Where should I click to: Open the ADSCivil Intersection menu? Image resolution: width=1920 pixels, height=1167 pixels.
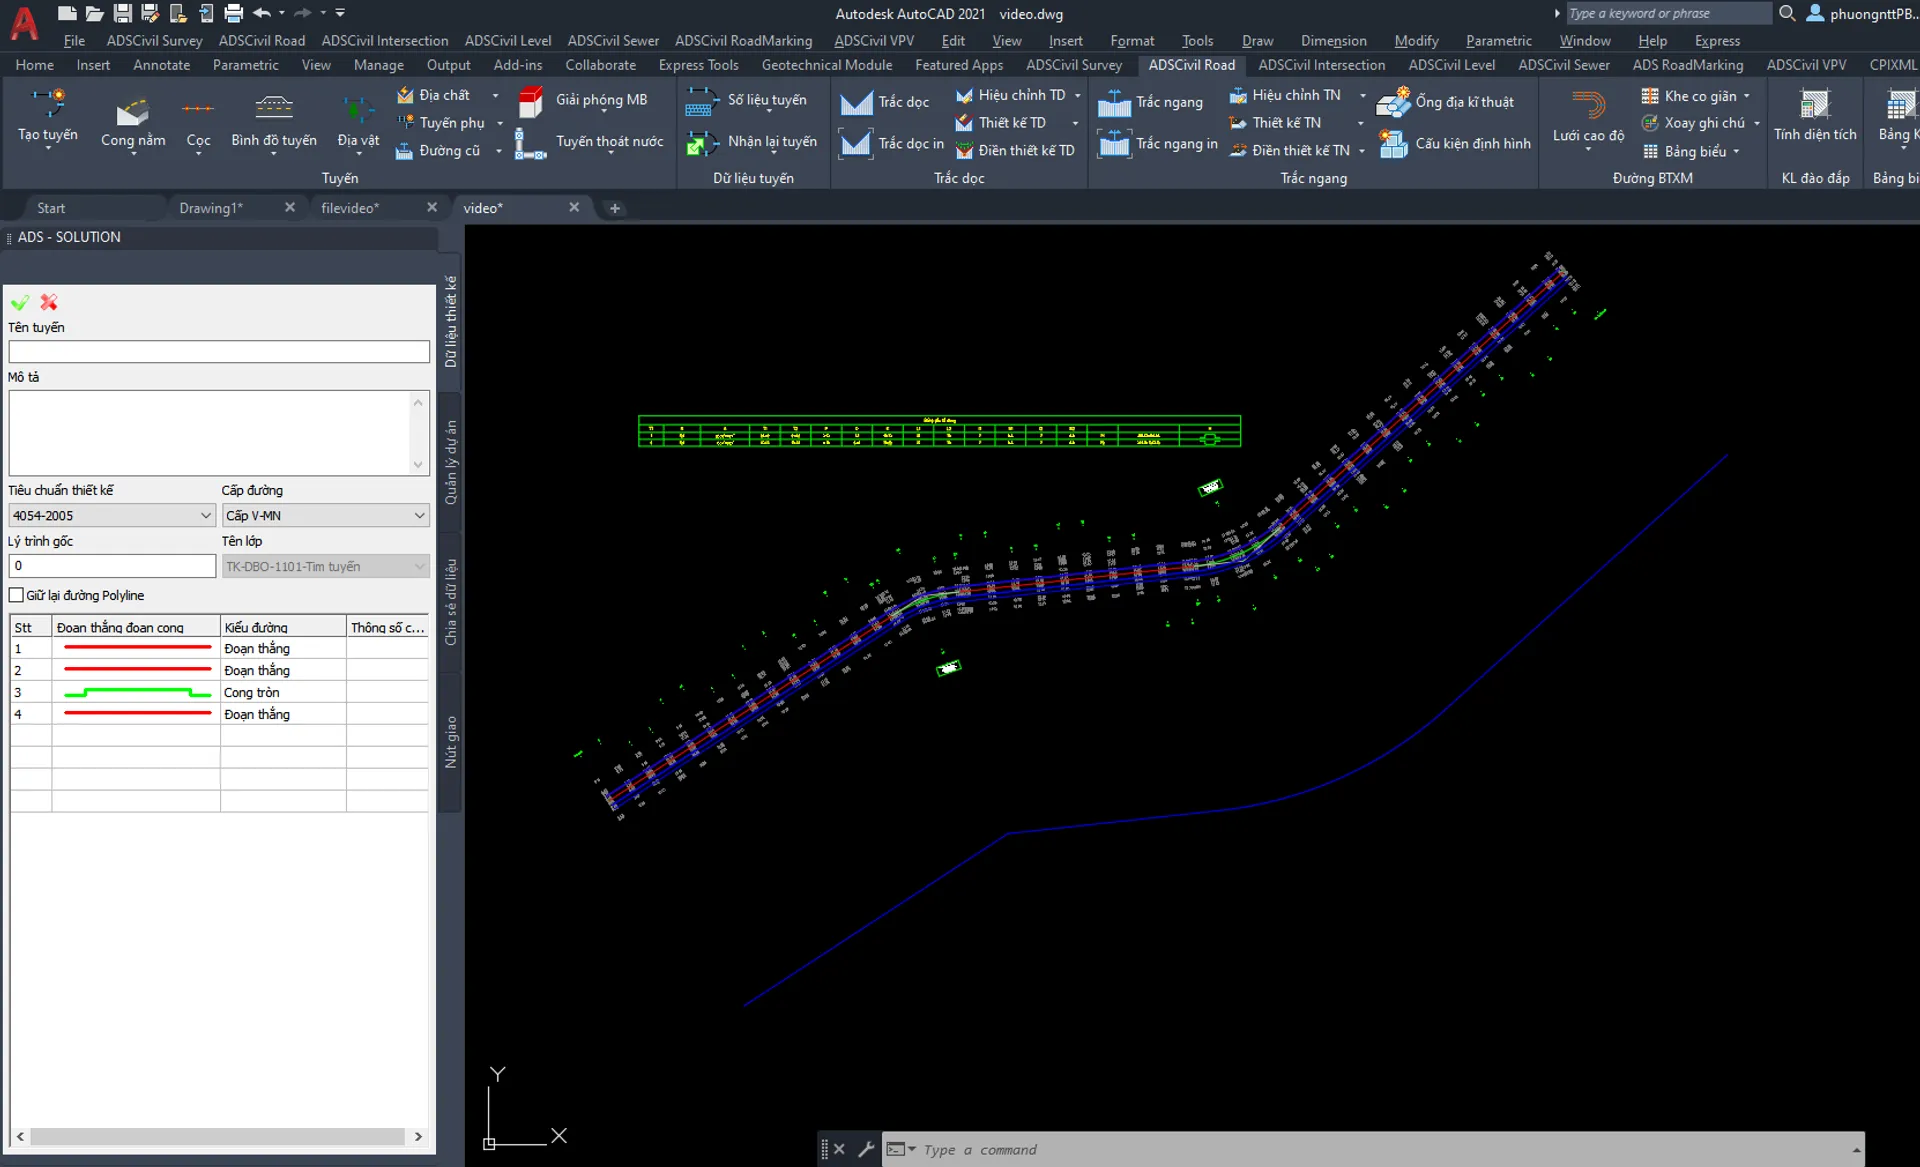click(384, 40)
